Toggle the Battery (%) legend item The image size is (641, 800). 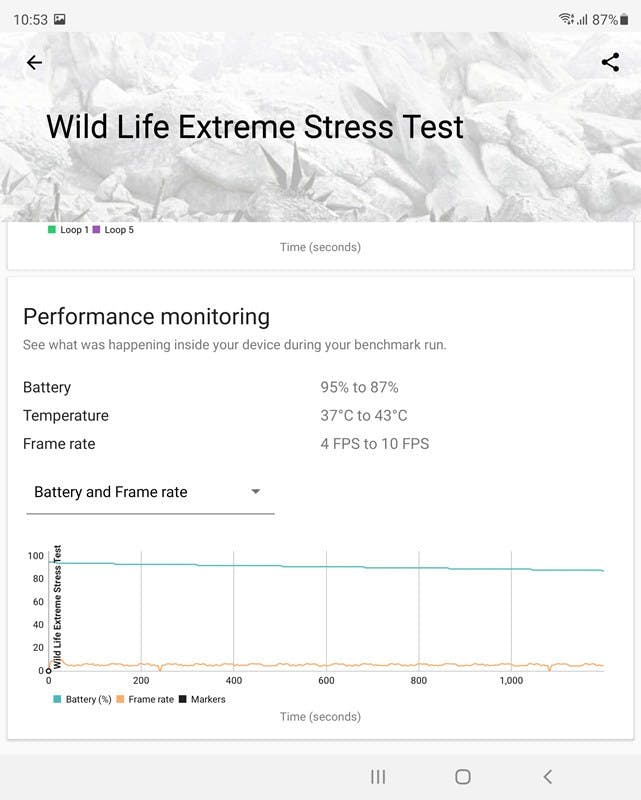click(87, 699)
